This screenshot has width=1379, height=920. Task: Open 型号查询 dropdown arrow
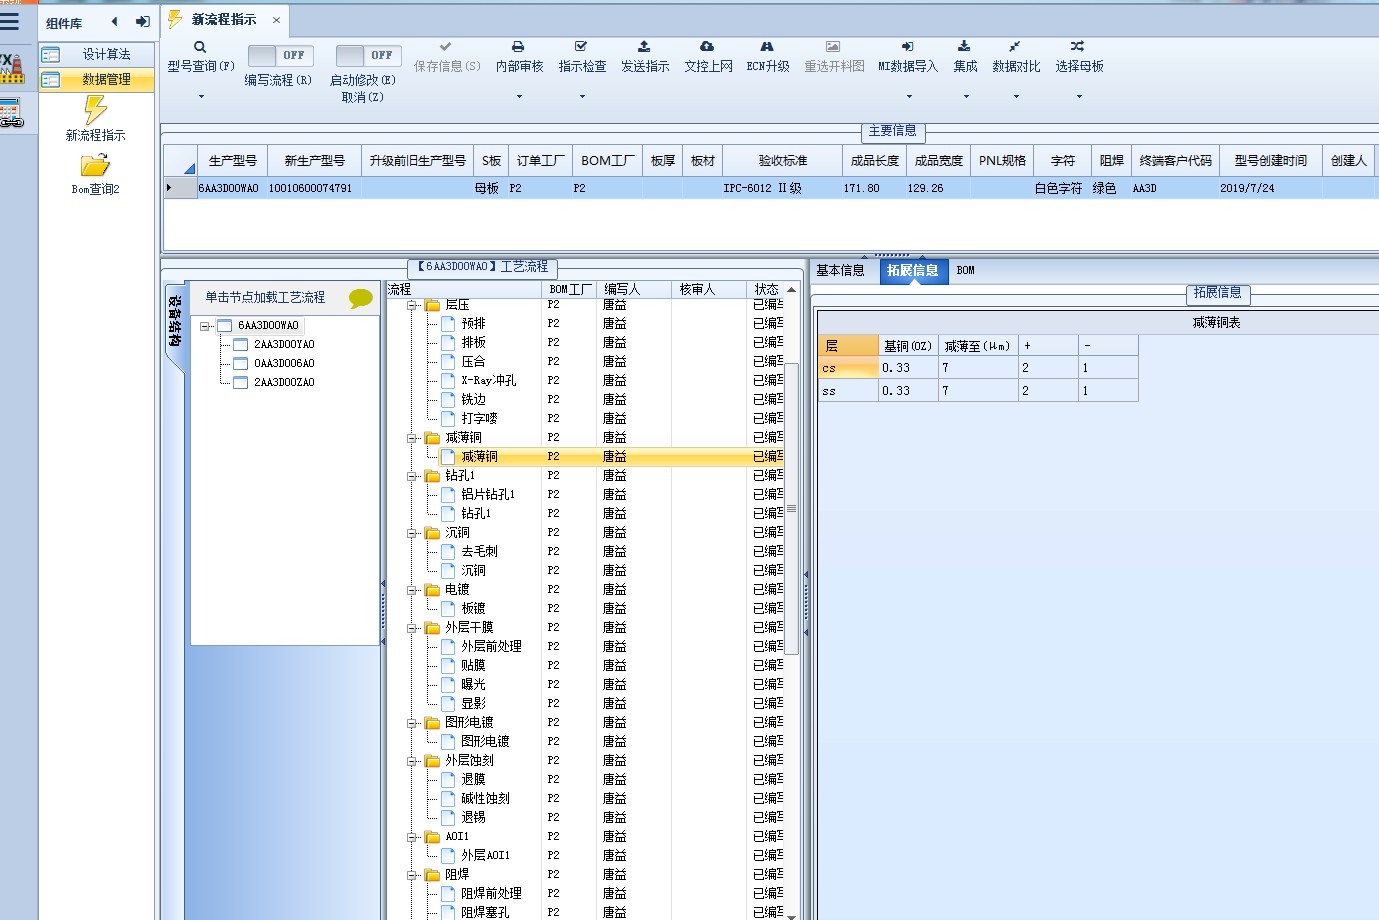point(201,97)
